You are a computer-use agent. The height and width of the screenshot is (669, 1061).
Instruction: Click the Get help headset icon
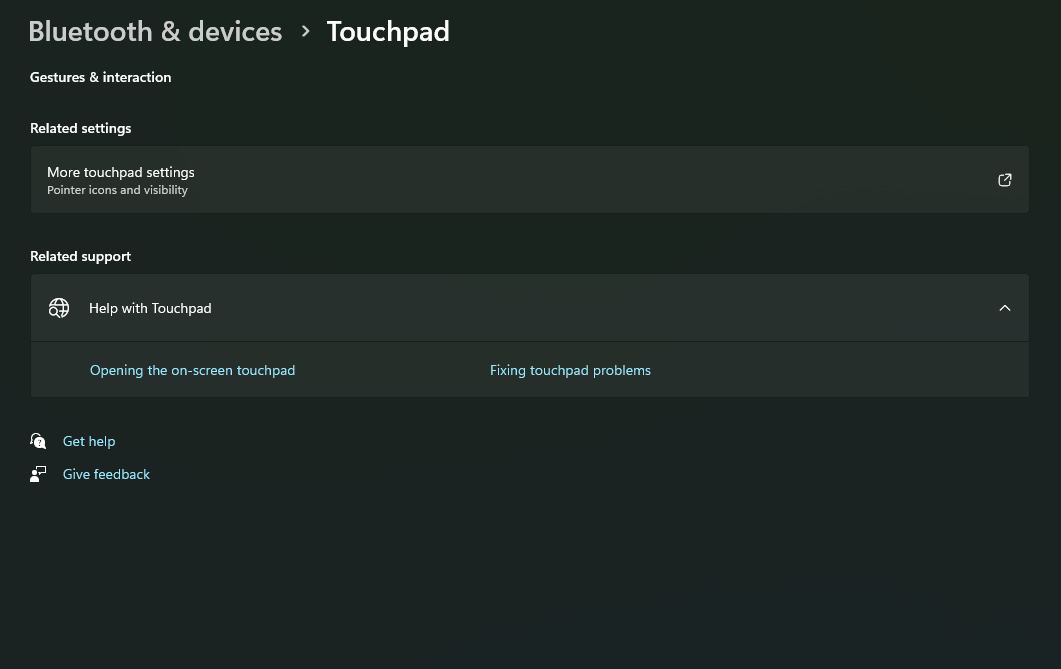point(38,441)
